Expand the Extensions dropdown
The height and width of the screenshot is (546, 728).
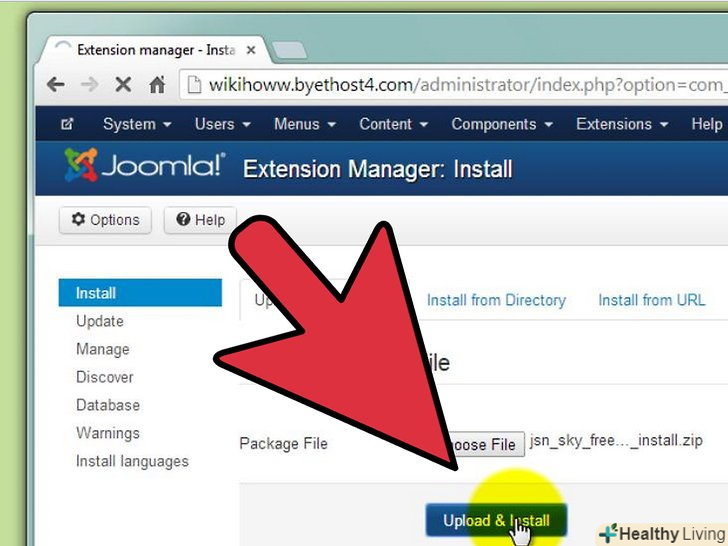coord(622,124)
